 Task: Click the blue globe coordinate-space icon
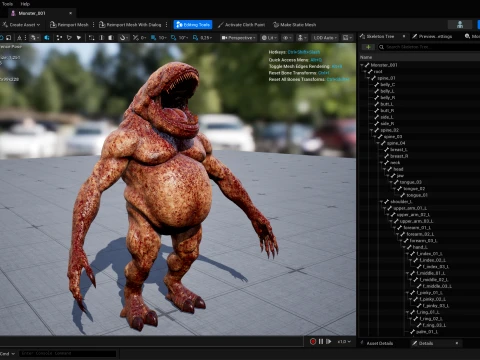coord(47,38)
